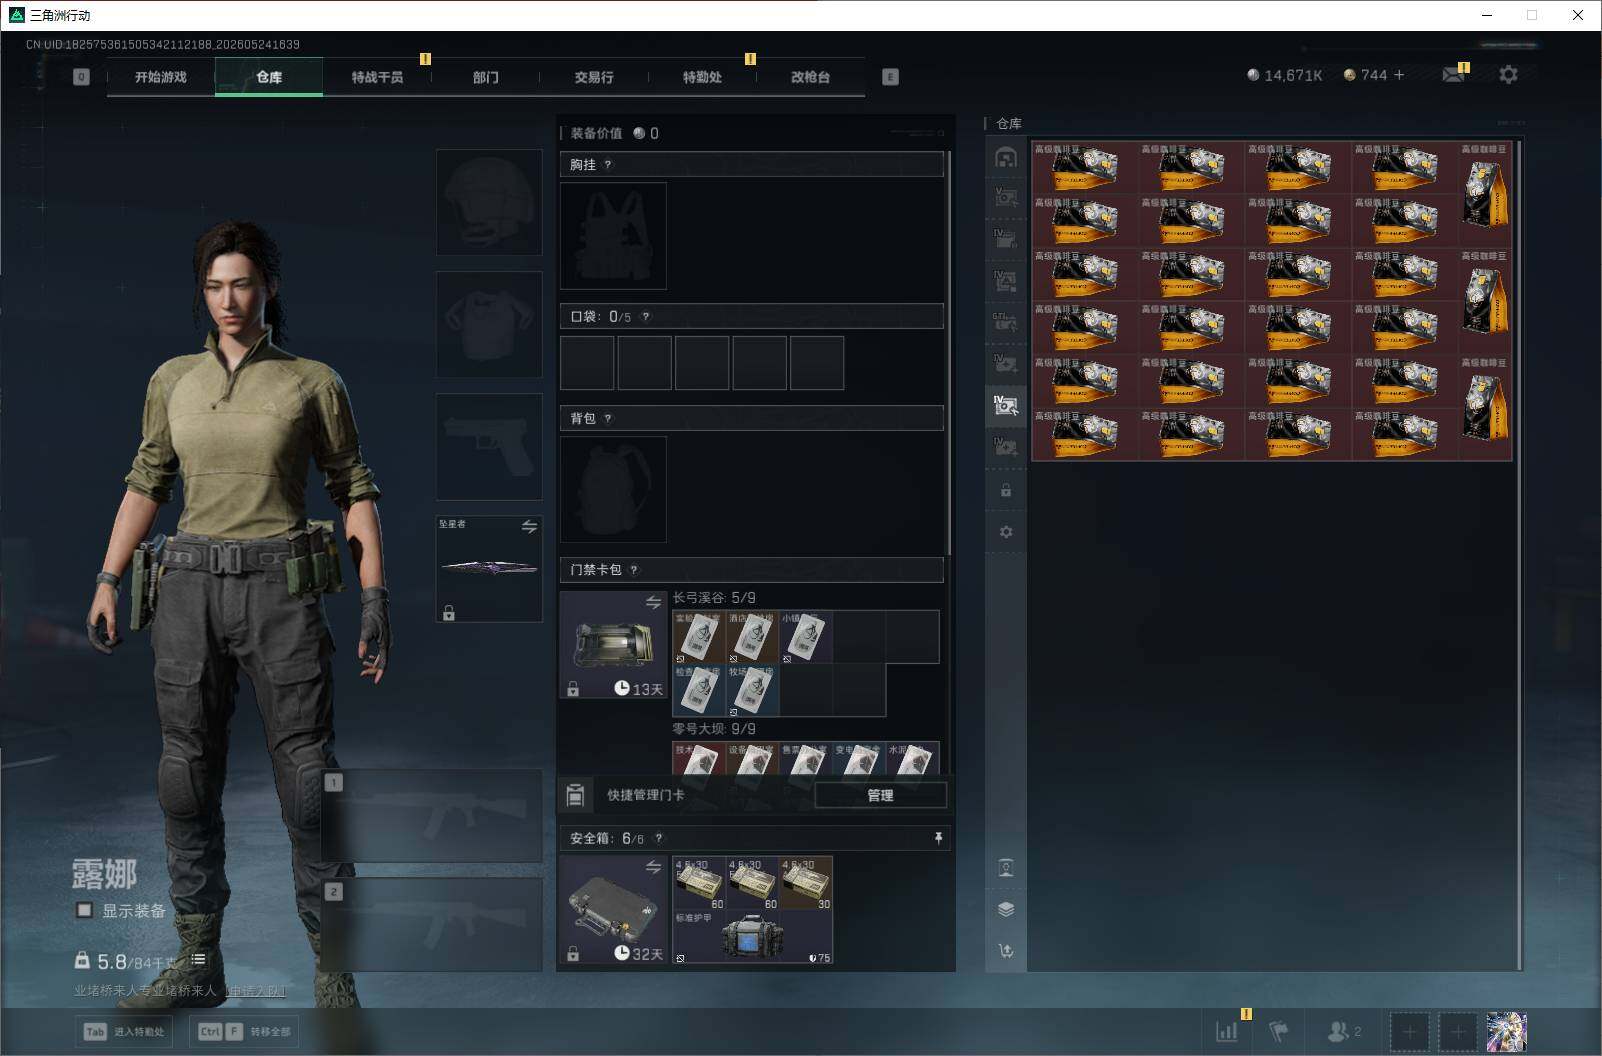Add a teammate in first empty slot
This screenshot has width=1602, height=1056.
1409,1031
